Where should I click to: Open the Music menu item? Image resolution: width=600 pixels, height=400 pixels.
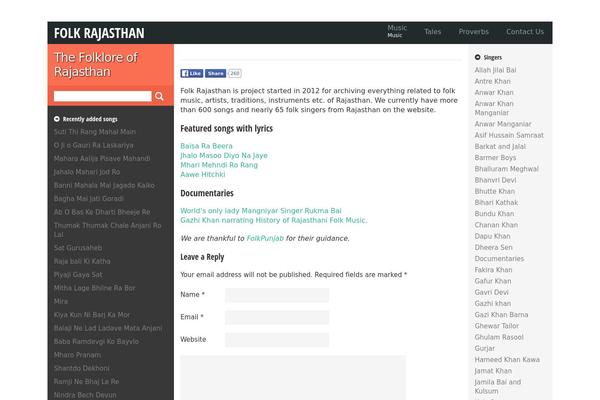pos(397,28)
